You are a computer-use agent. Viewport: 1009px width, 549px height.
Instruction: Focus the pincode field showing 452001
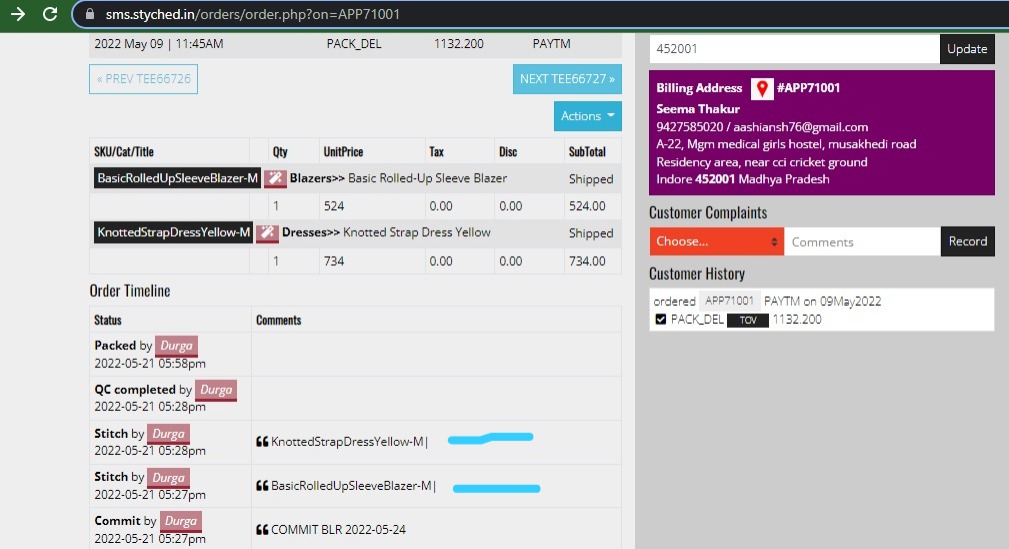pyautogui.click(x=795, y=49)
